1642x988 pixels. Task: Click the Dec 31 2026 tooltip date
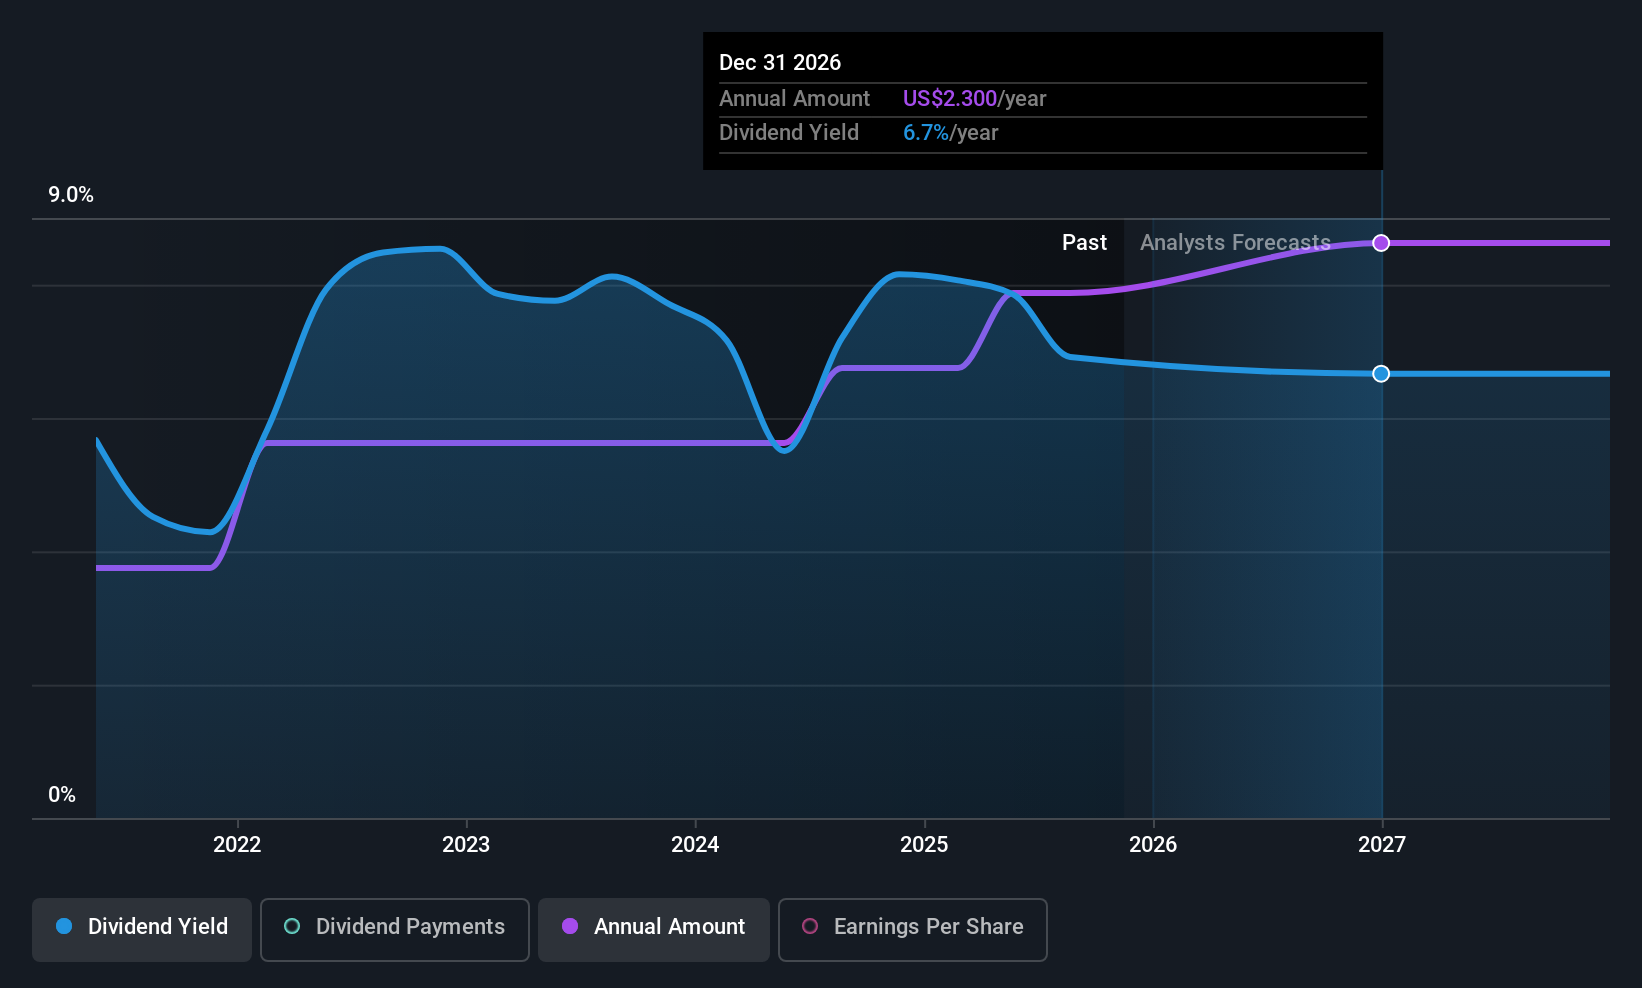[x=780, y=62]
